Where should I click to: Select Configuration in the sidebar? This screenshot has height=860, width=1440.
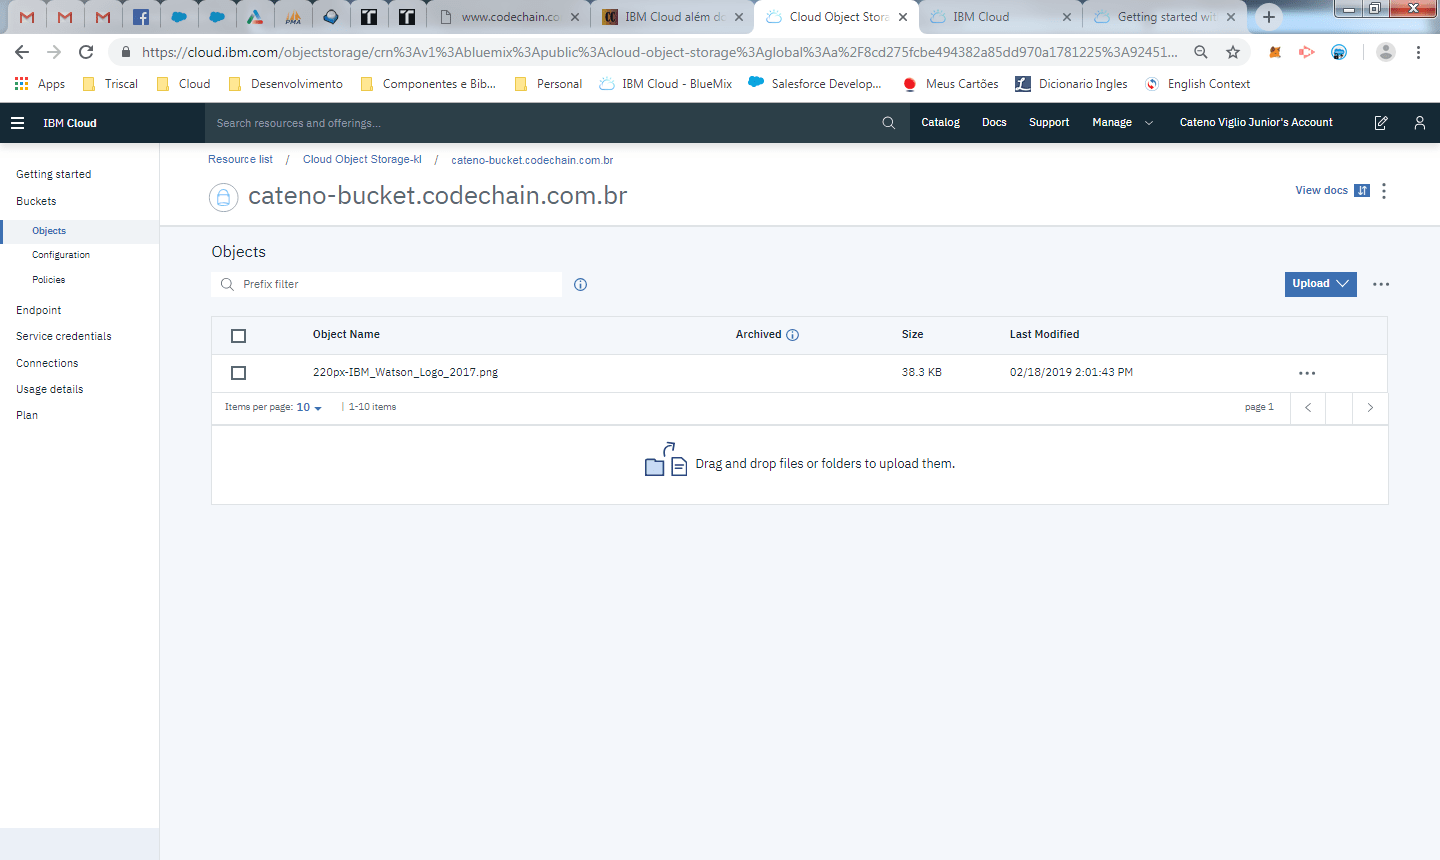pos(61,255)
